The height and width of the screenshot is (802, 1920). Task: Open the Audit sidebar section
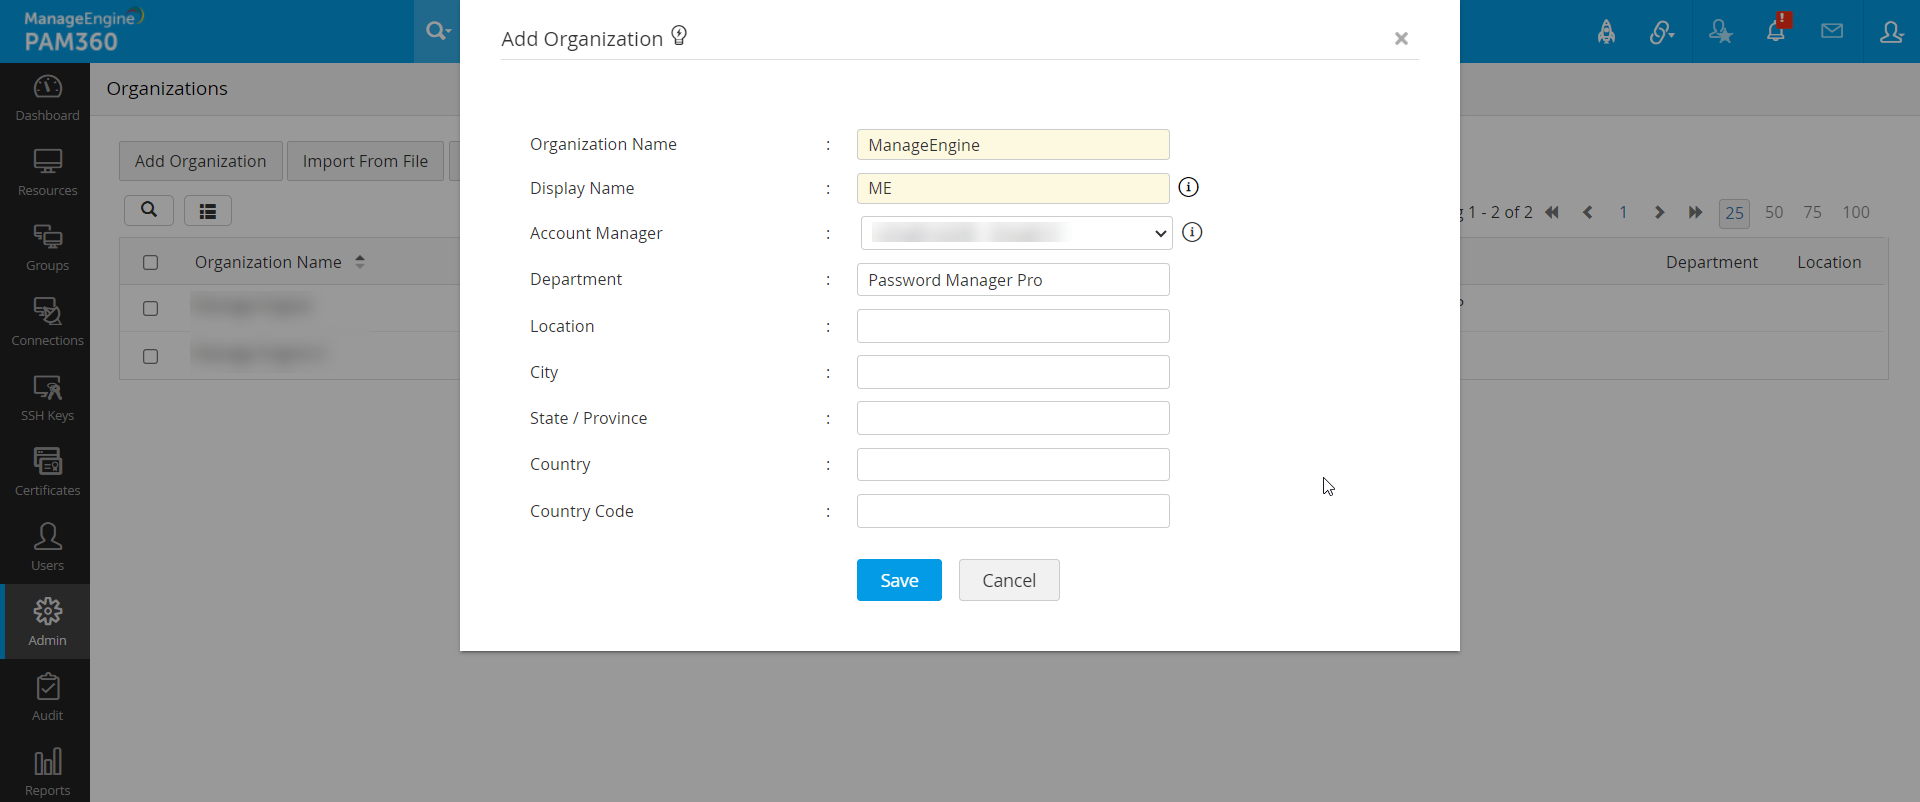click(47, 698)
